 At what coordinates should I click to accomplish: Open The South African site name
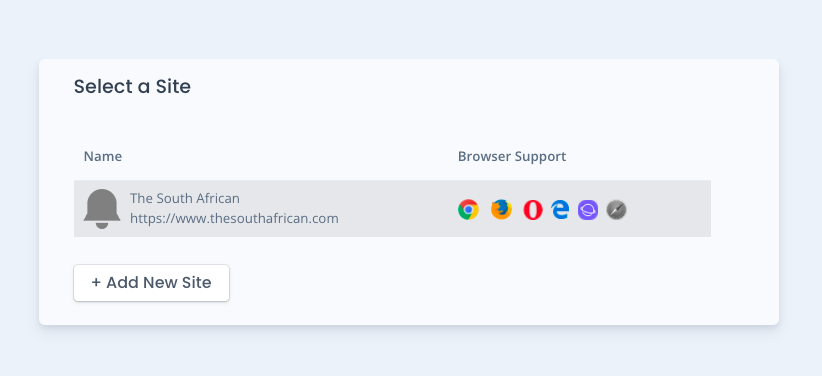(185, 199)
